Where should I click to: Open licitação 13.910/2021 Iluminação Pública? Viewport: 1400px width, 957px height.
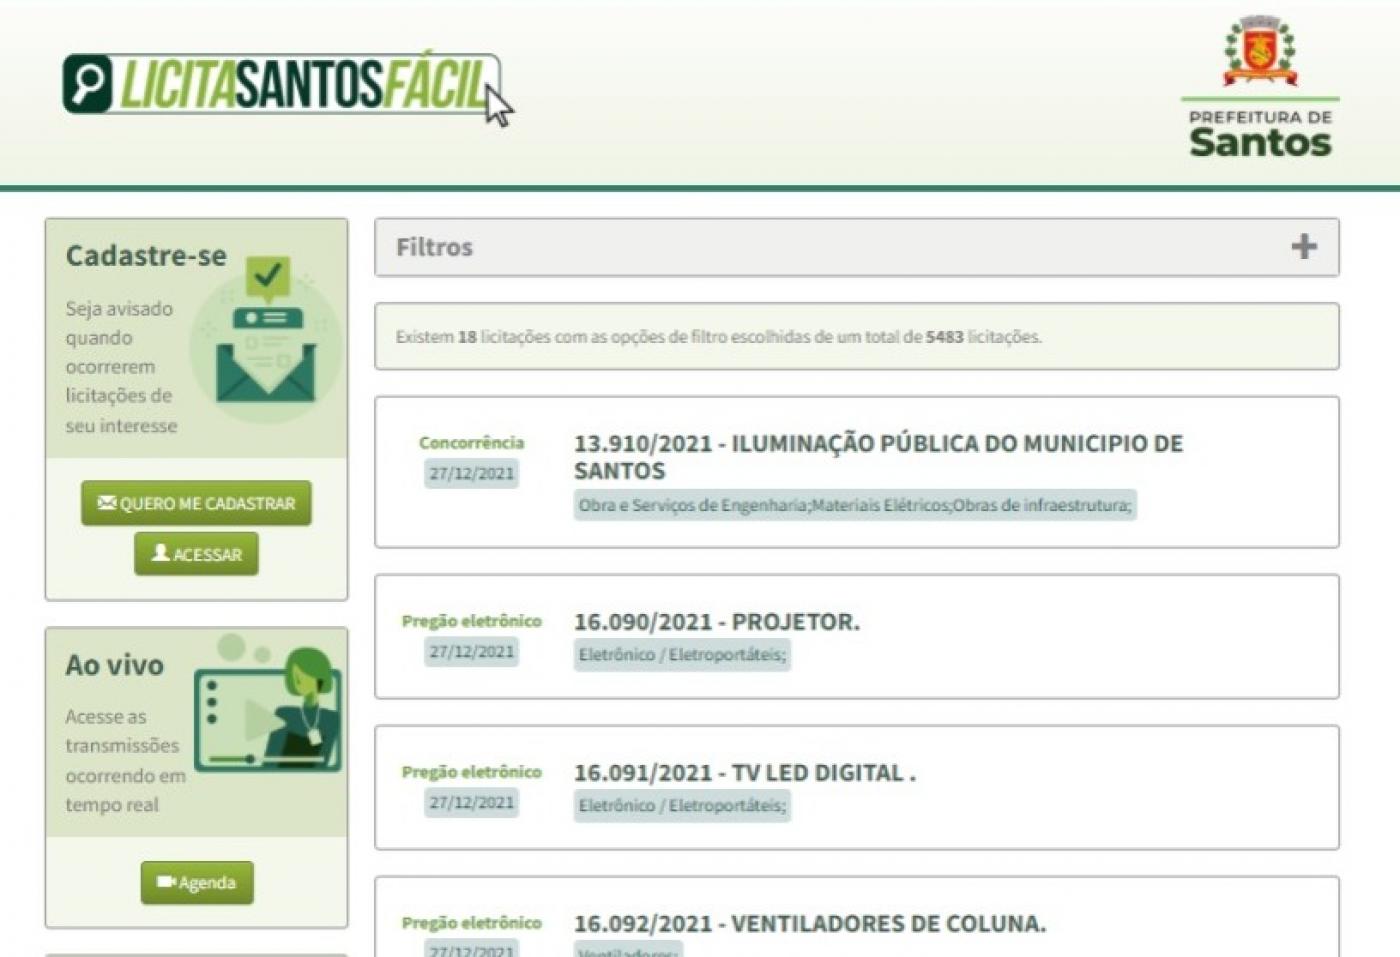point(878,457)
